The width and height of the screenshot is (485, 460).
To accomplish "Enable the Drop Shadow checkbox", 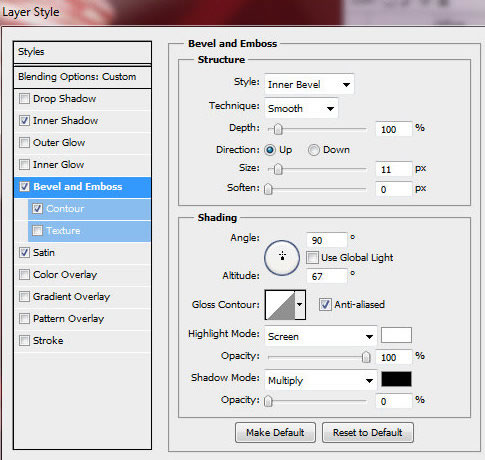I will 24,99.
